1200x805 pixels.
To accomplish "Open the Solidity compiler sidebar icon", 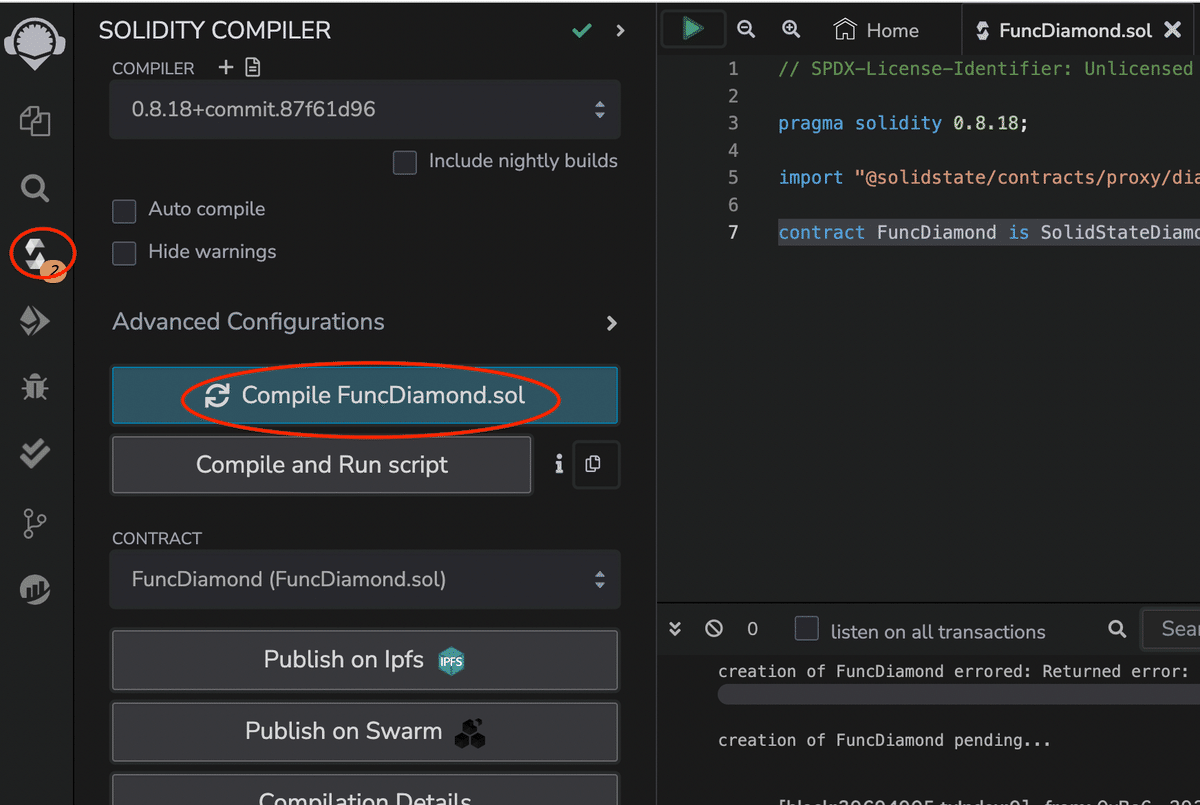I will pyautogui.click(x=37, y=254).
